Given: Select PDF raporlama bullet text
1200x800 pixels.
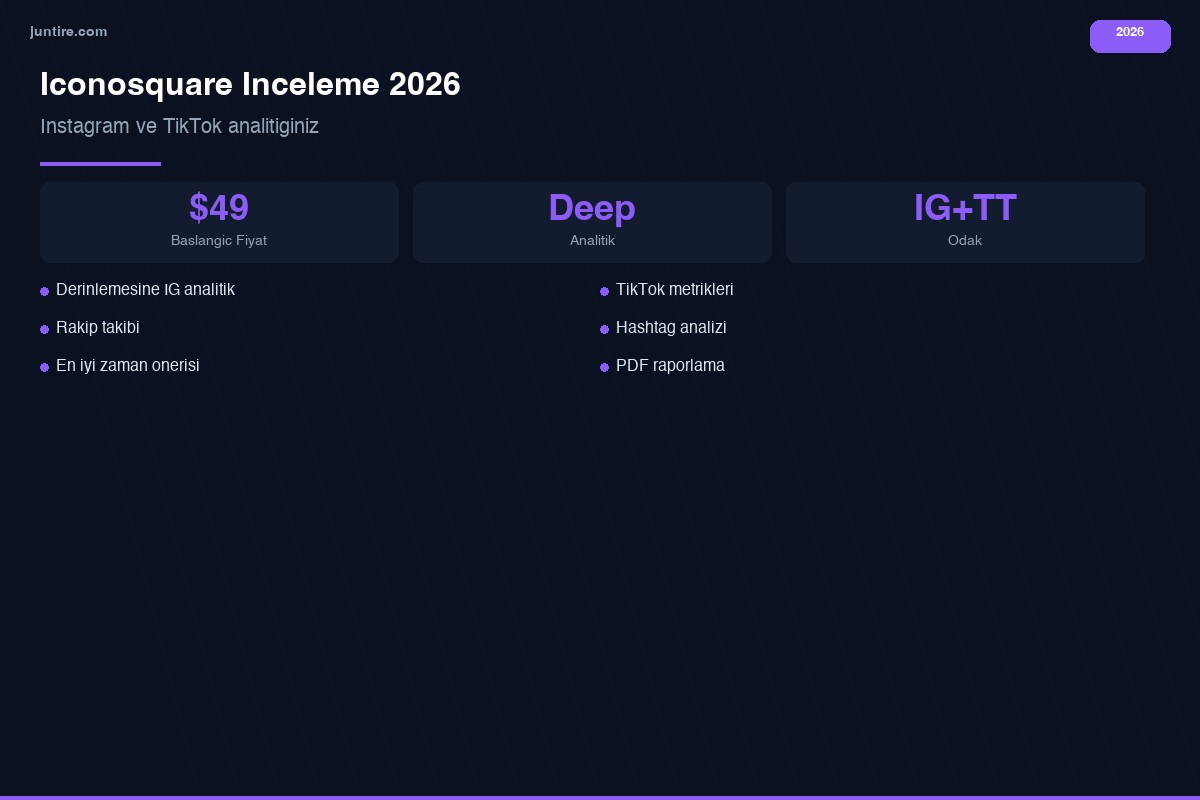Looking at the screenshot, I should [x=670, y=365].
